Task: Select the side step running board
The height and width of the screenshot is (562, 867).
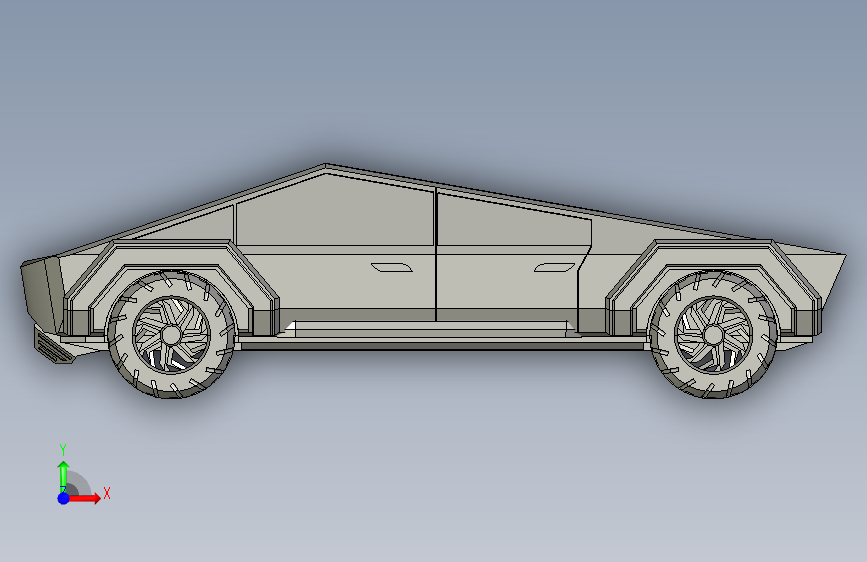Action: (x=431, y=329)
